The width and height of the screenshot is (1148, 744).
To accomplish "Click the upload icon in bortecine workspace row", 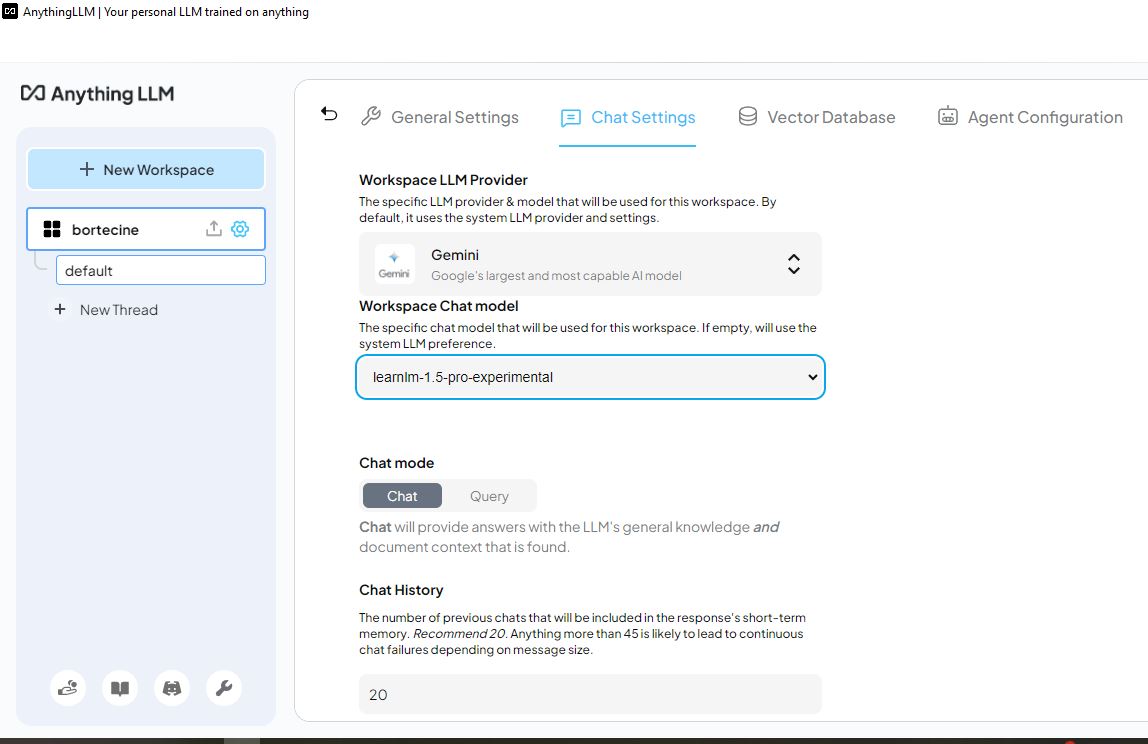I will click(213, 228).
